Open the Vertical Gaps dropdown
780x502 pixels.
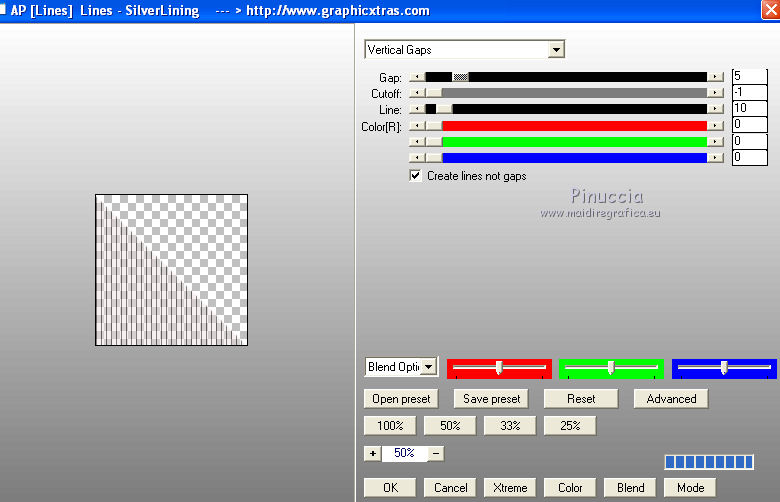556,49
